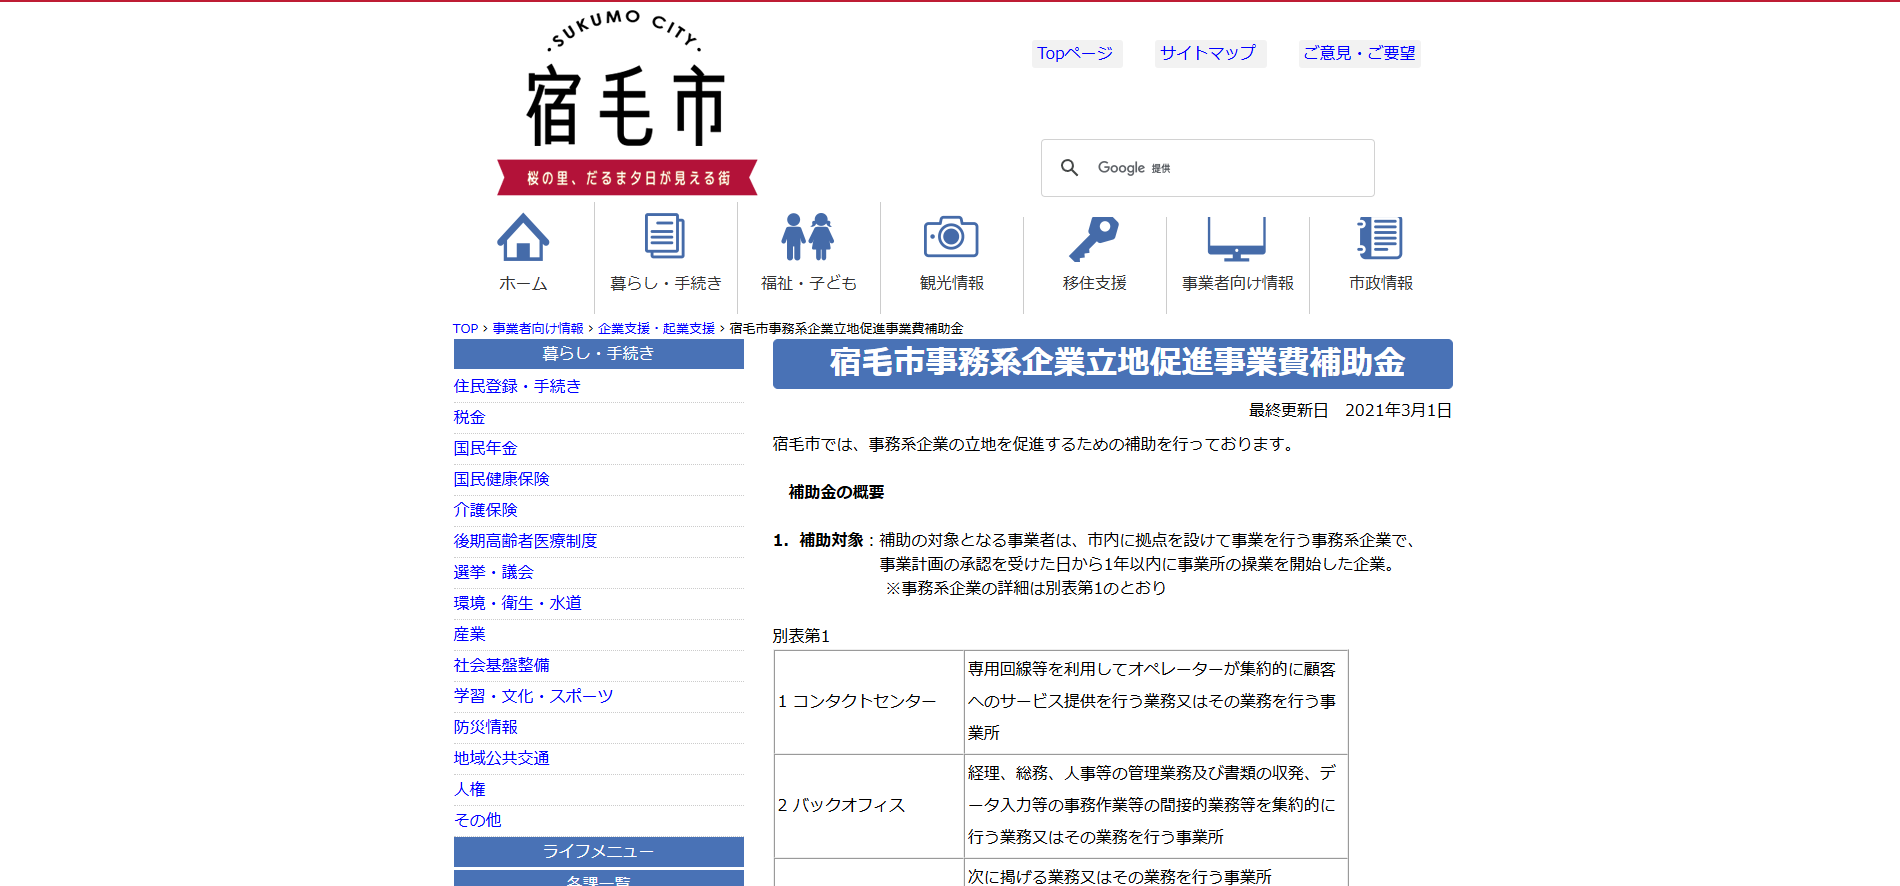Click the 最終更新日 2021年3月1日 text

[x=1350, y=410]
